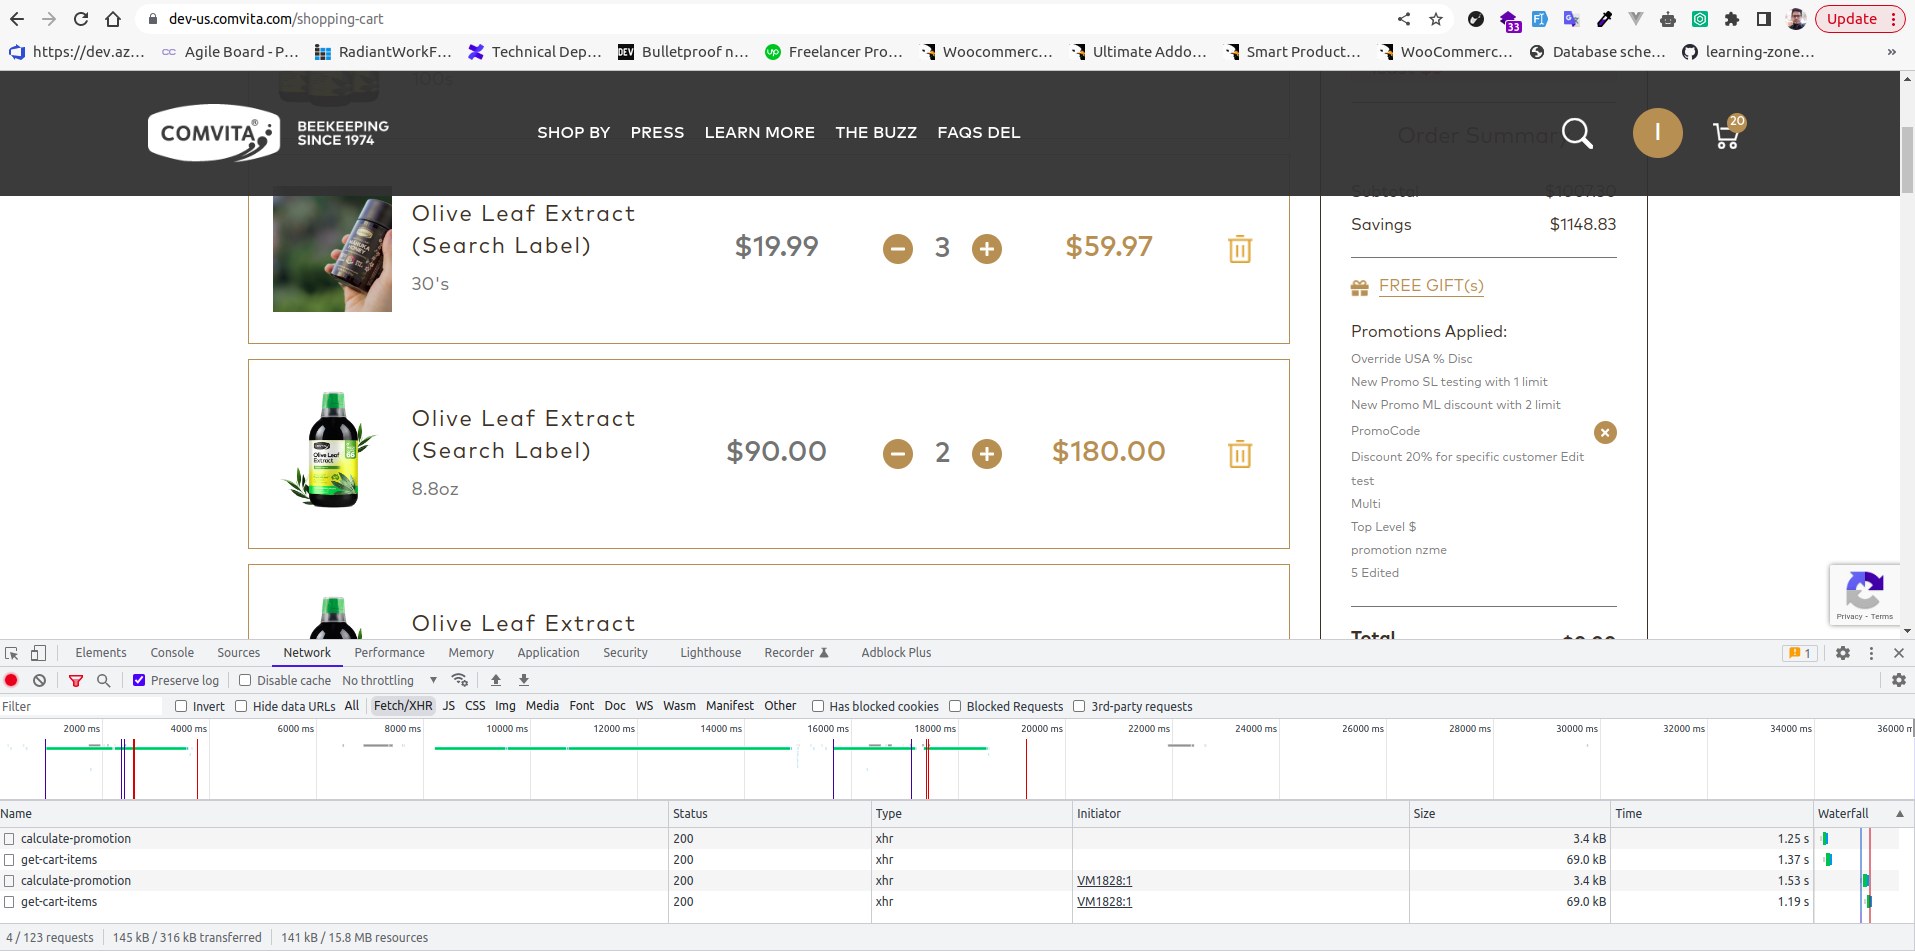Open the SHOP BY menu
The height and width of the screenshot is (951, 1915).
pos(573,132)
